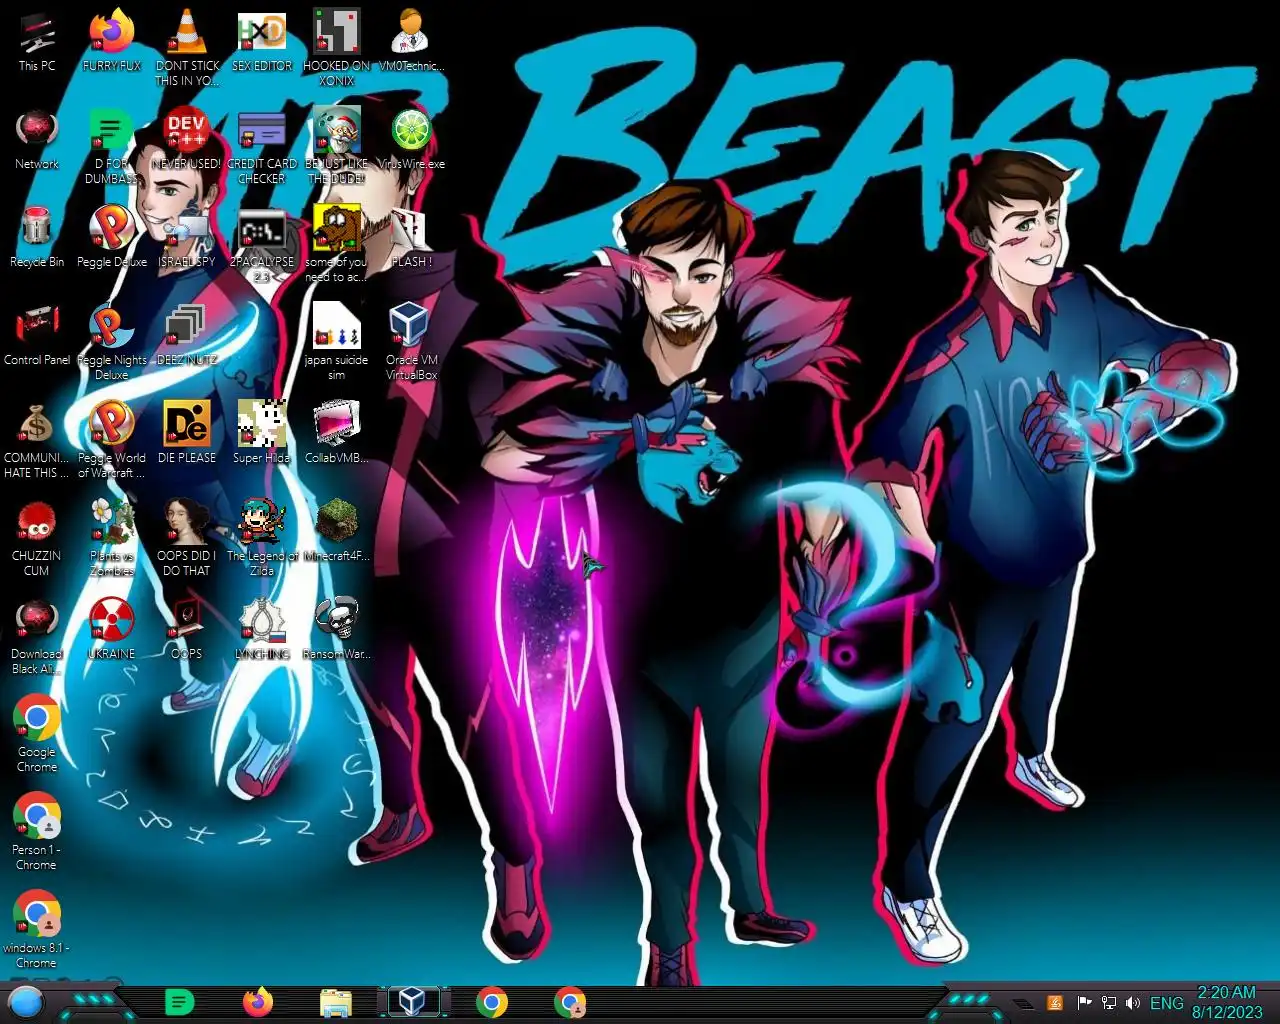Open the Network desktop icon
Screen dimensions: 1280x1024
pyautogui.click(x=37, y=138)
